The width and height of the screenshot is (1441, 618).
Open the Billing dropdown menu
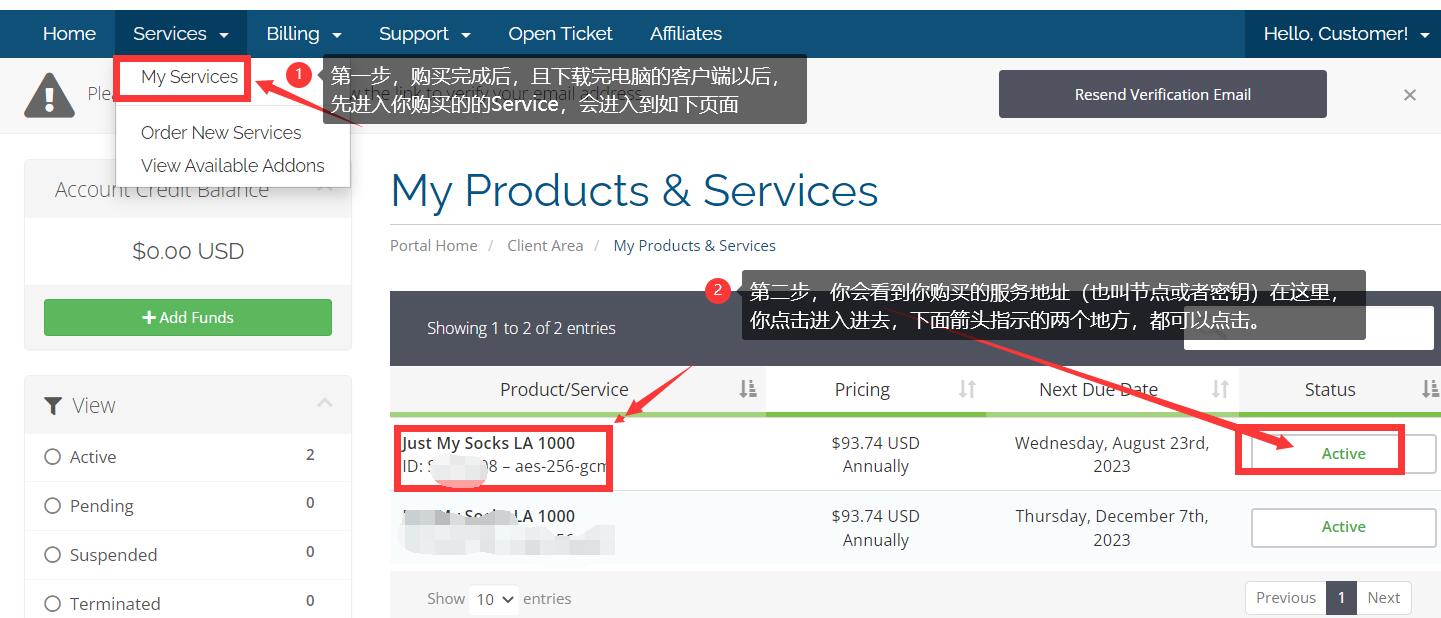pos(303,34)
